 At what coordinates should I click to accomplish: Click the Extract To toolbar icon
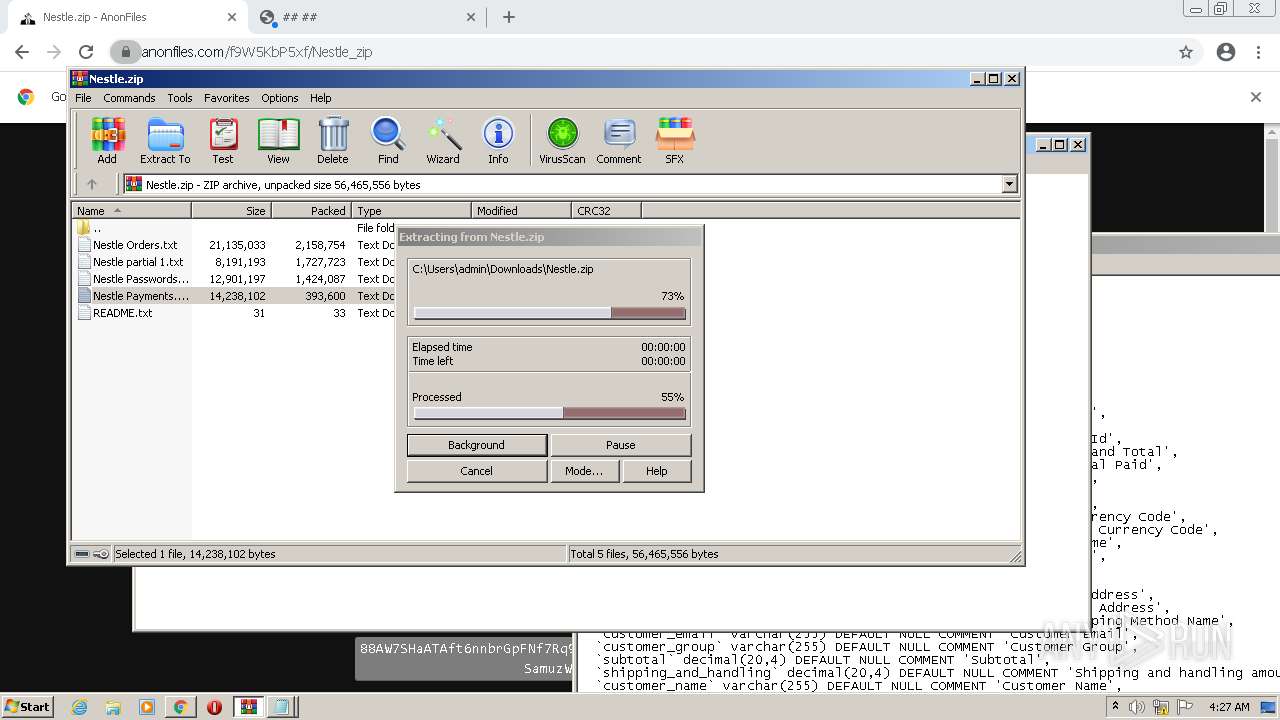165,140
